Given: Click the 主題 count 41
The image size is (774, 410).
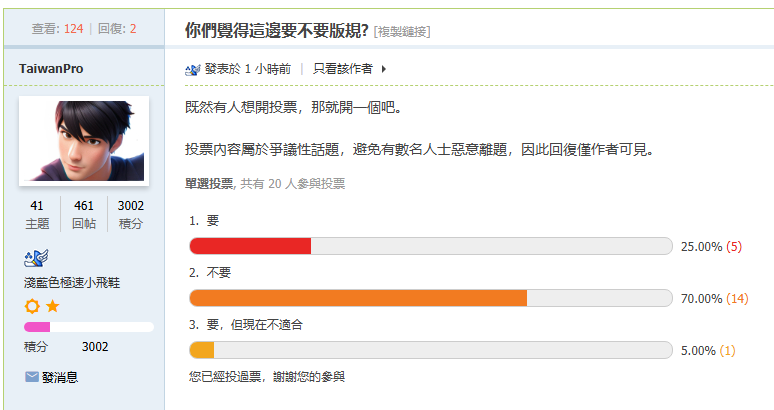Looking at the screenshot, I should [37, 206].
